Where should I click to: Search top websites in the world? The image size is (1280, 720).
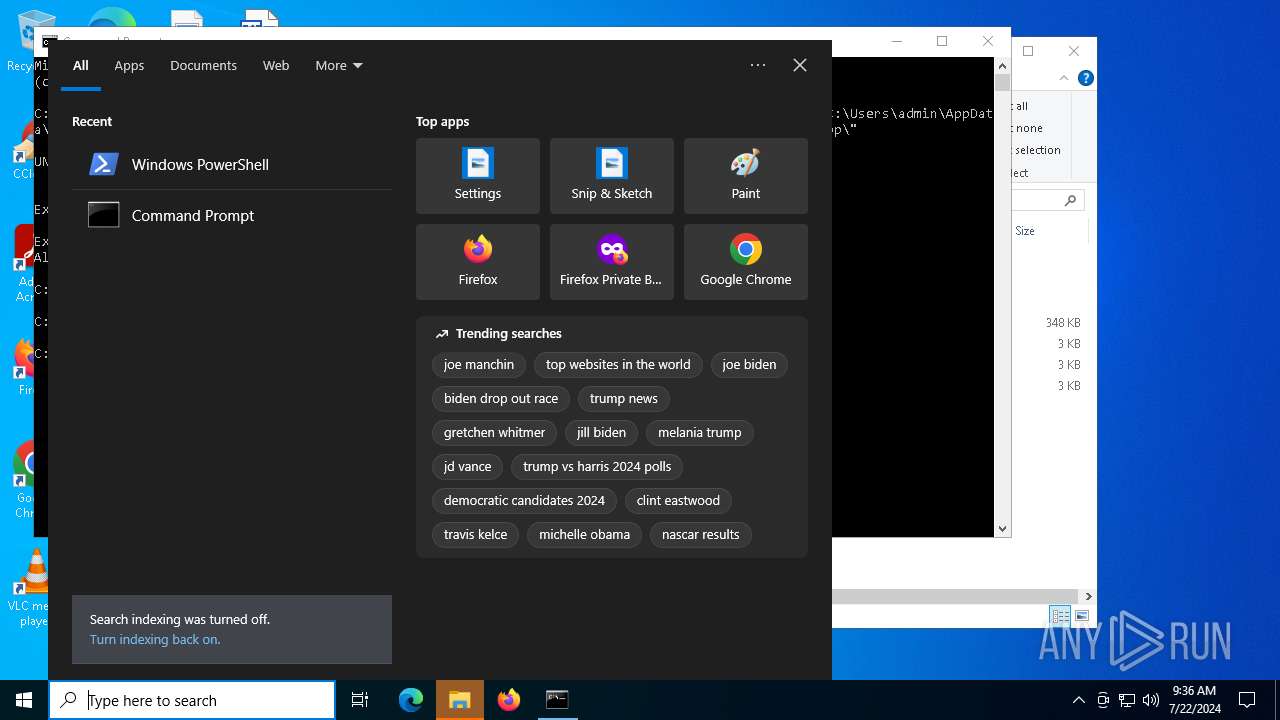pos(618,365)
